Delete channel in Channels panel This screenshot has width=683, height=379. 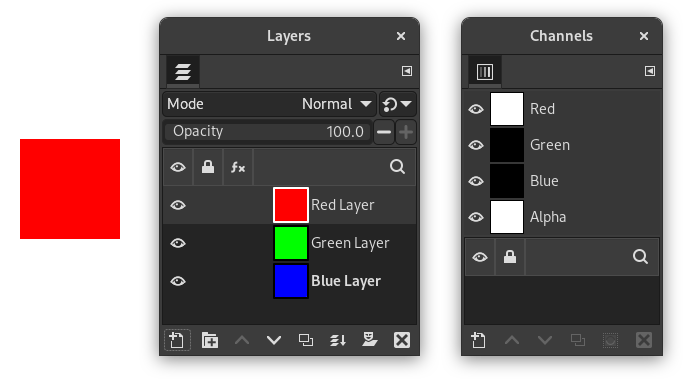[x=644, y=340]
